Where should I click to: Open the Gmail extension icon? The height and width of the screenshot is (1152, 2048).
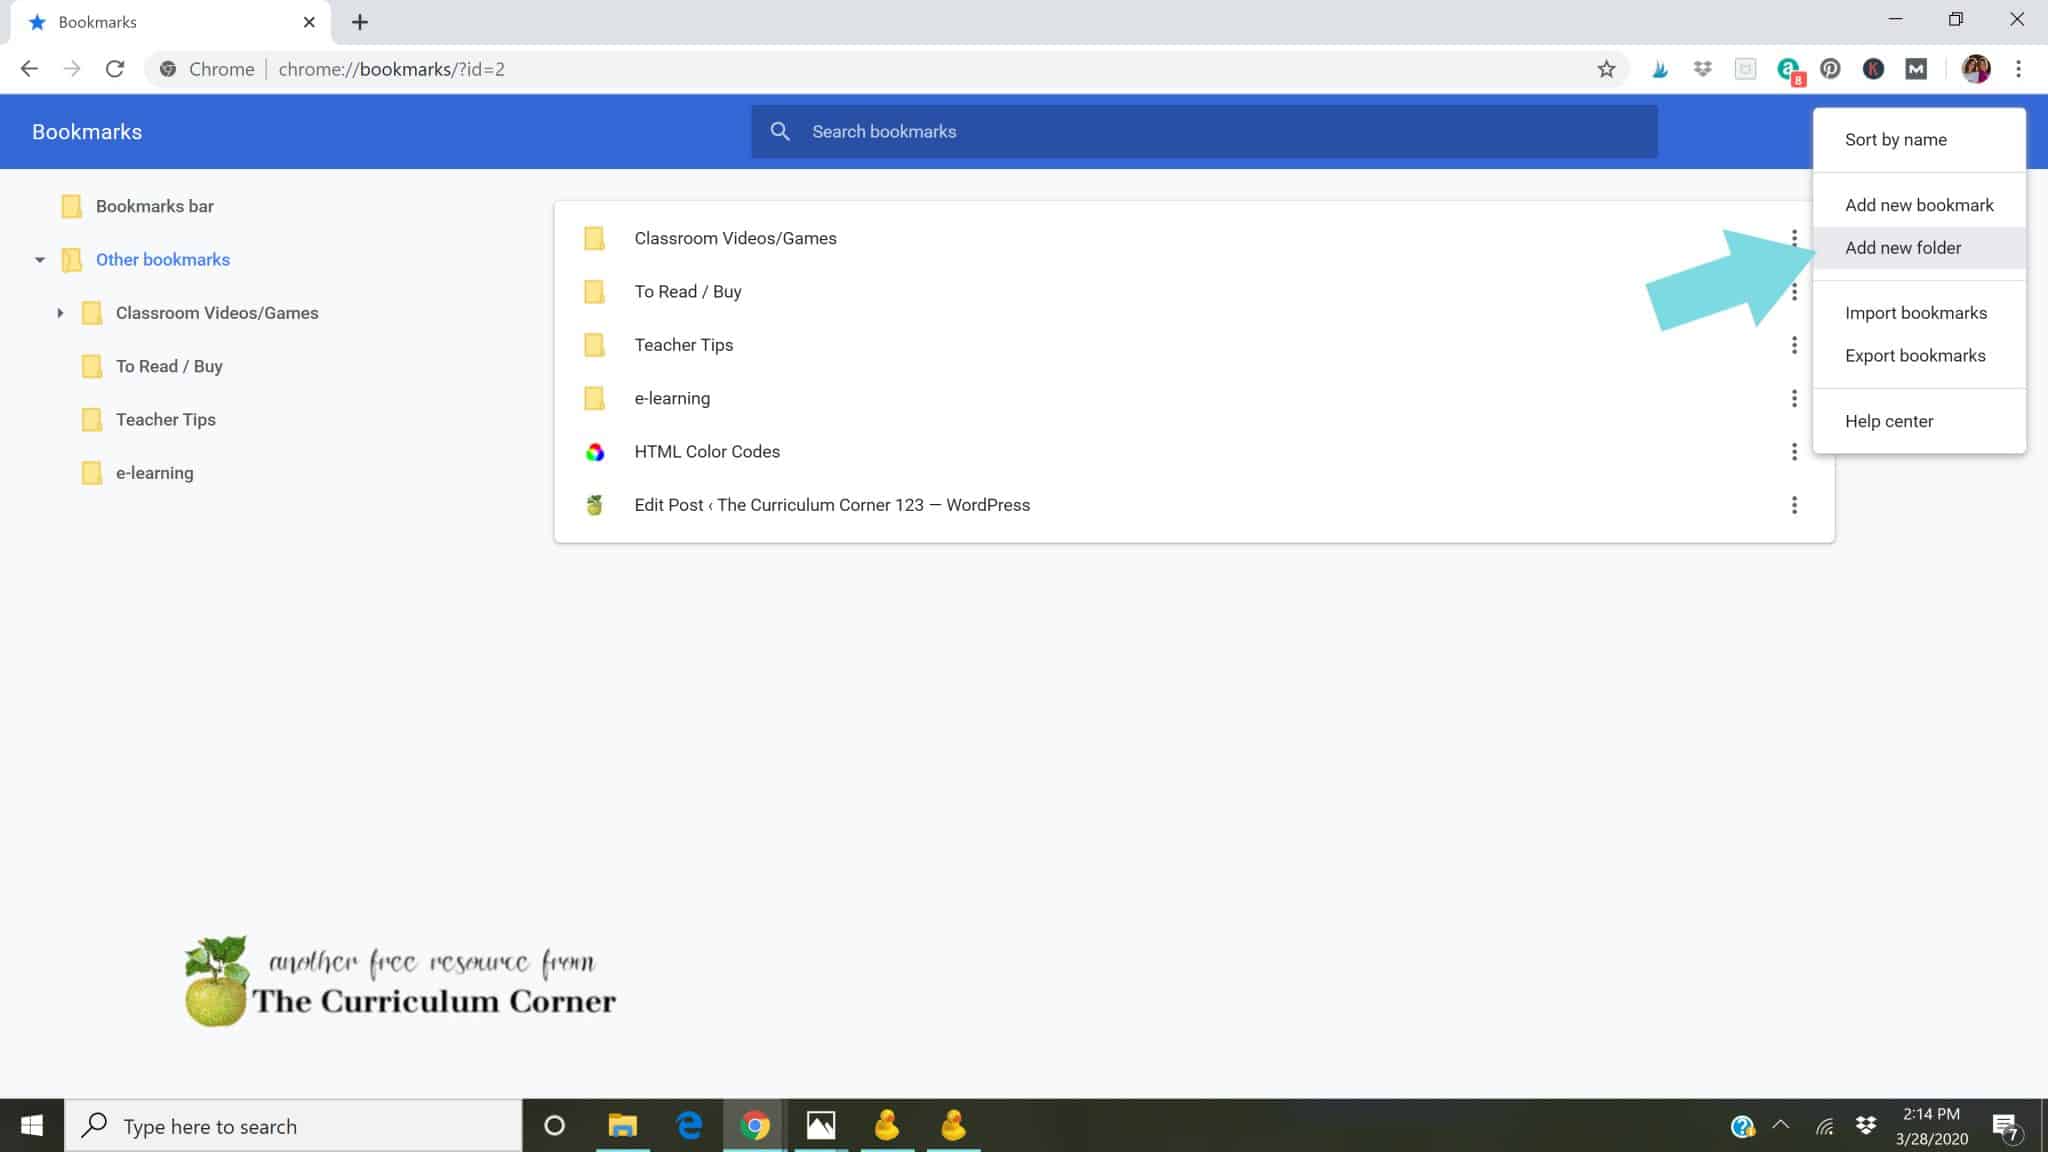pyautogui.click(x=1915, y=68)
